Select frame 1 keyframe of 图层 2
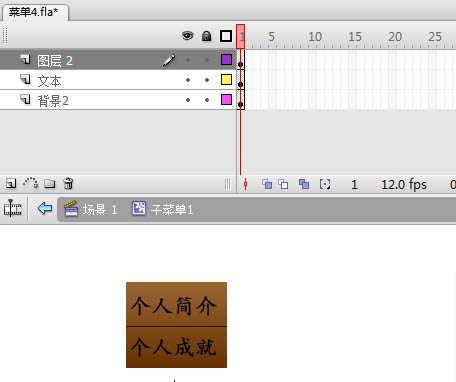The image size is (456, 382). [x=241, y=60]
